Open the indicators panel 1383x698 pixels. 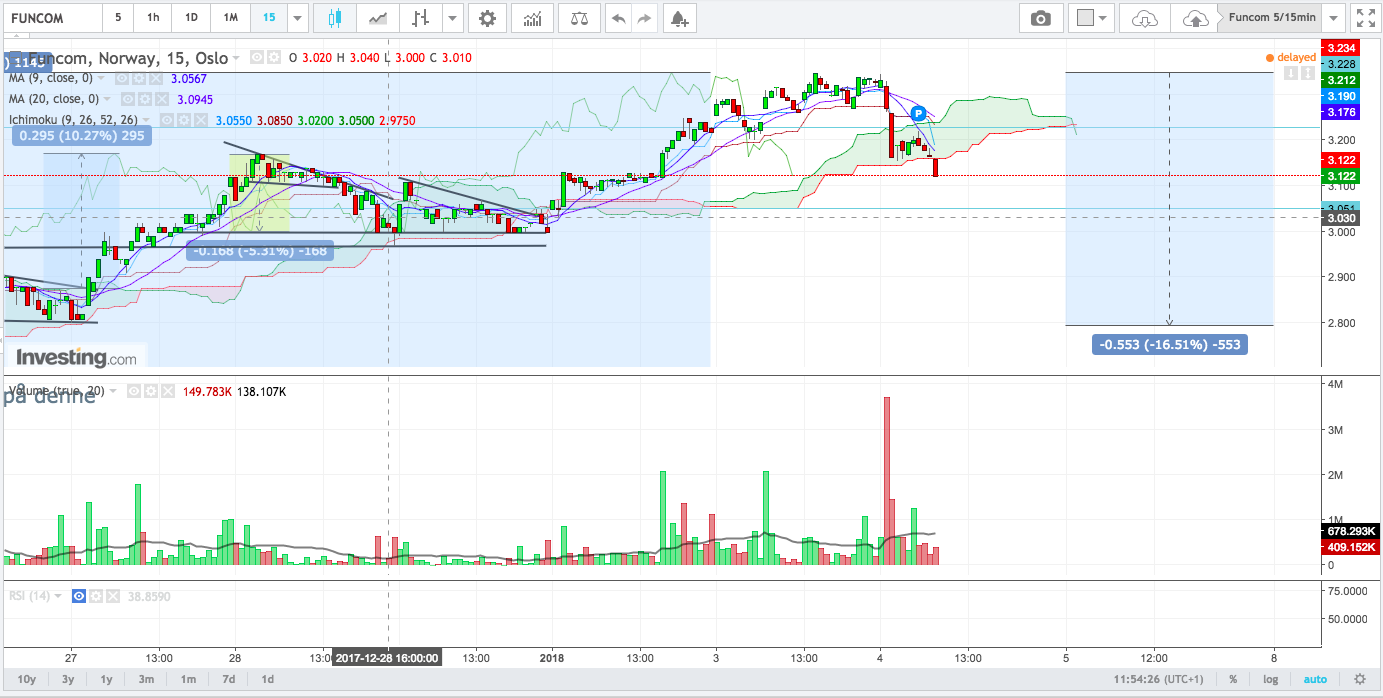click(x=533, y=18)
